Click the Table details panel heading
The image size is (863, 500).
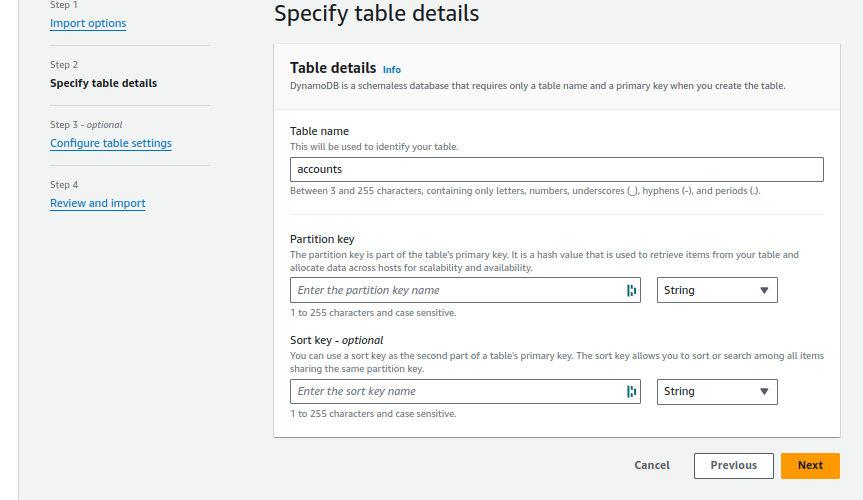(x=333, y=68)
